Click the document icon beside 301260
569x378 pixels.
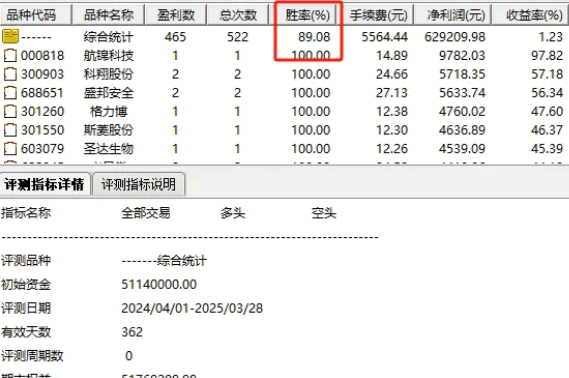click(10, 111)
